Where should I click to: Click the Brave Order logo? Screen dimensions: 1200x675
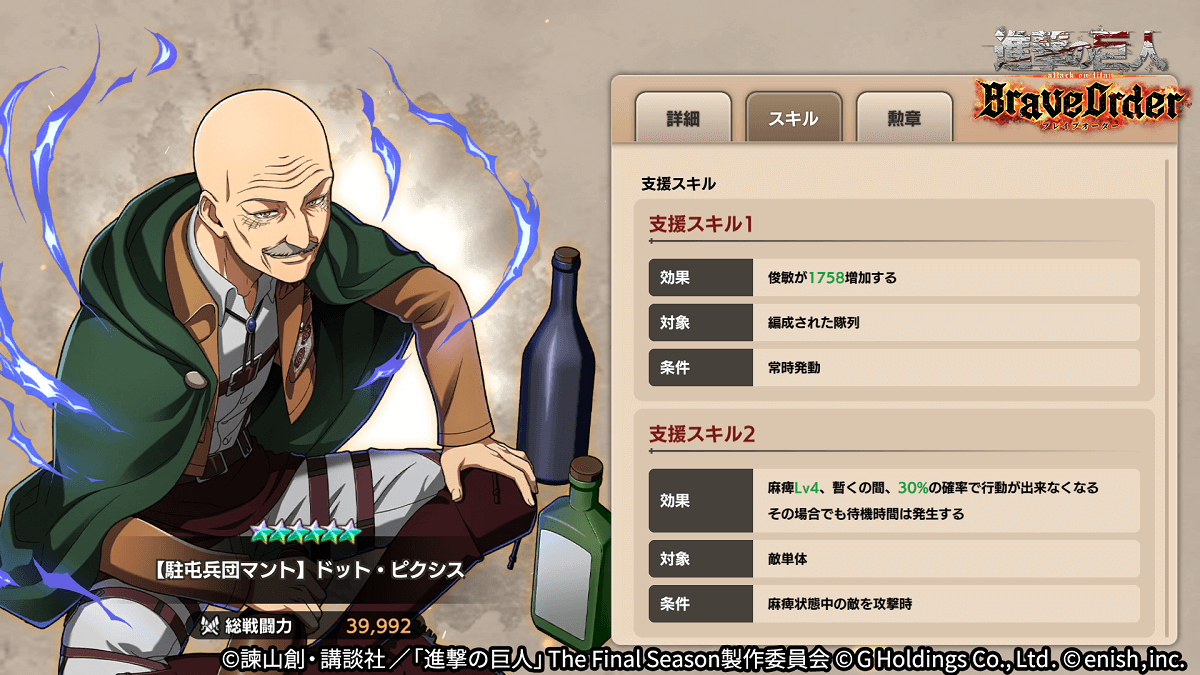(1081, 105)
